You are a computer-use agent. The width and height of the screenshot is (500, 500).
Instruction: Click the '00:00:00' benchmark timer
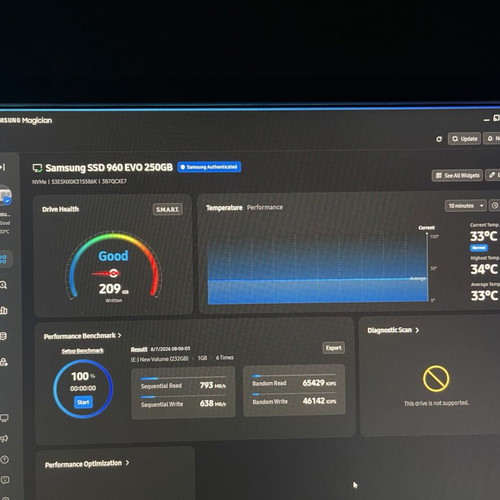83,388
